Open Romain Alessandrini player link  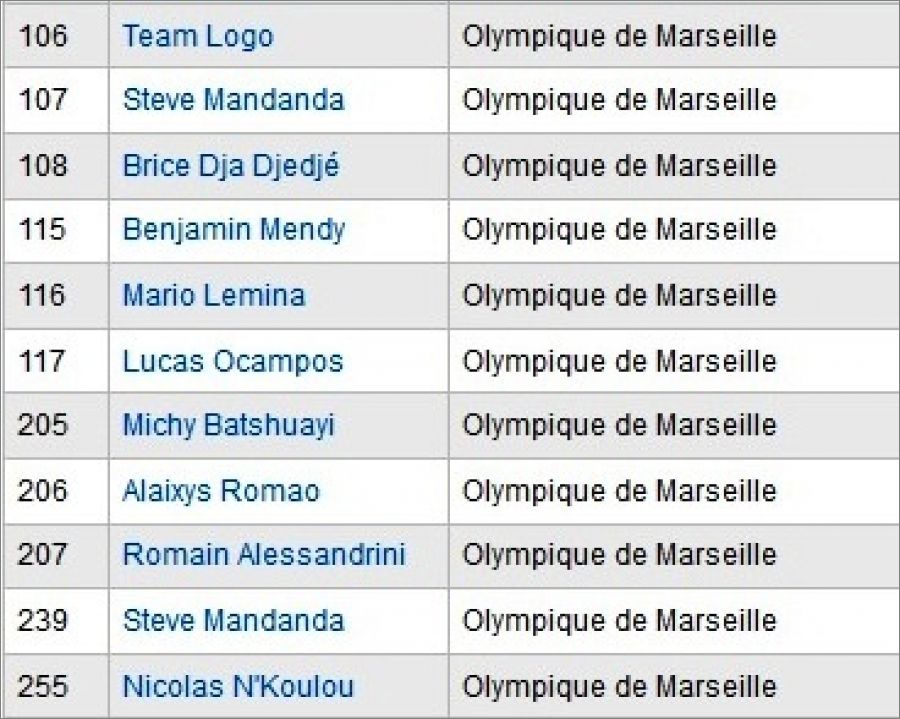pos(264,555)
